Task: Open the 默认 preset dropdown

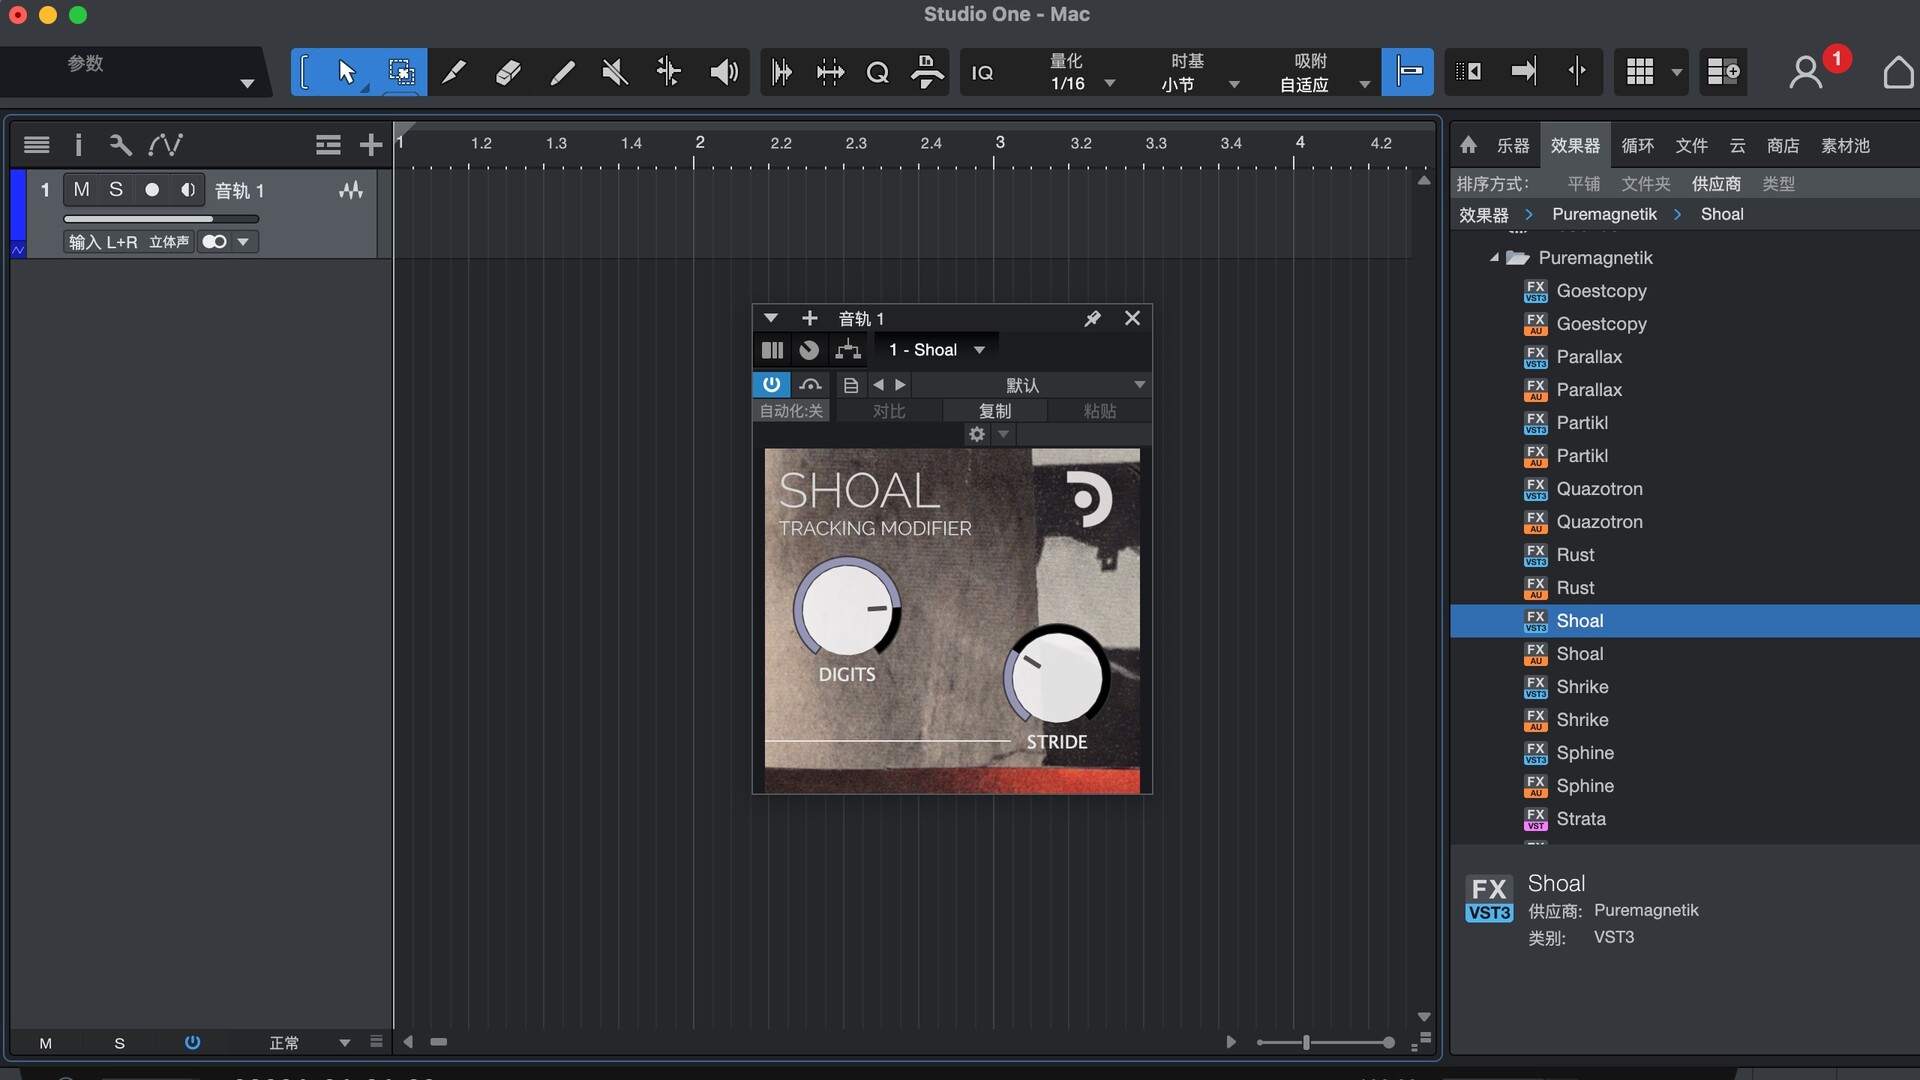Action: tap(1030, 385)
